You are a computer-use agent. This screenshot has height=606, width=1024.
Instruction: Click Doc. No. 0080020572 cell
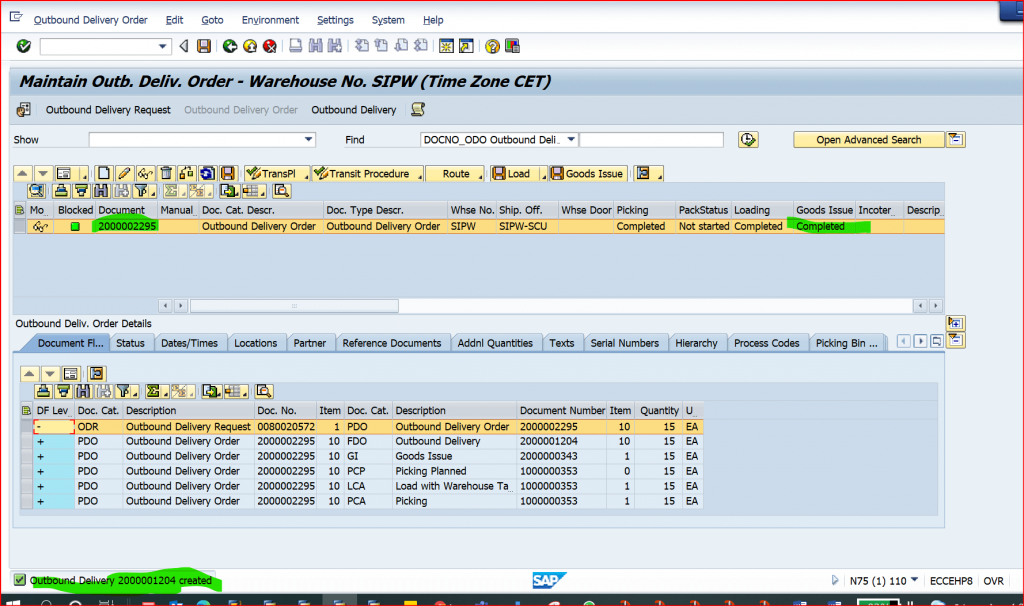click(286, 427)
